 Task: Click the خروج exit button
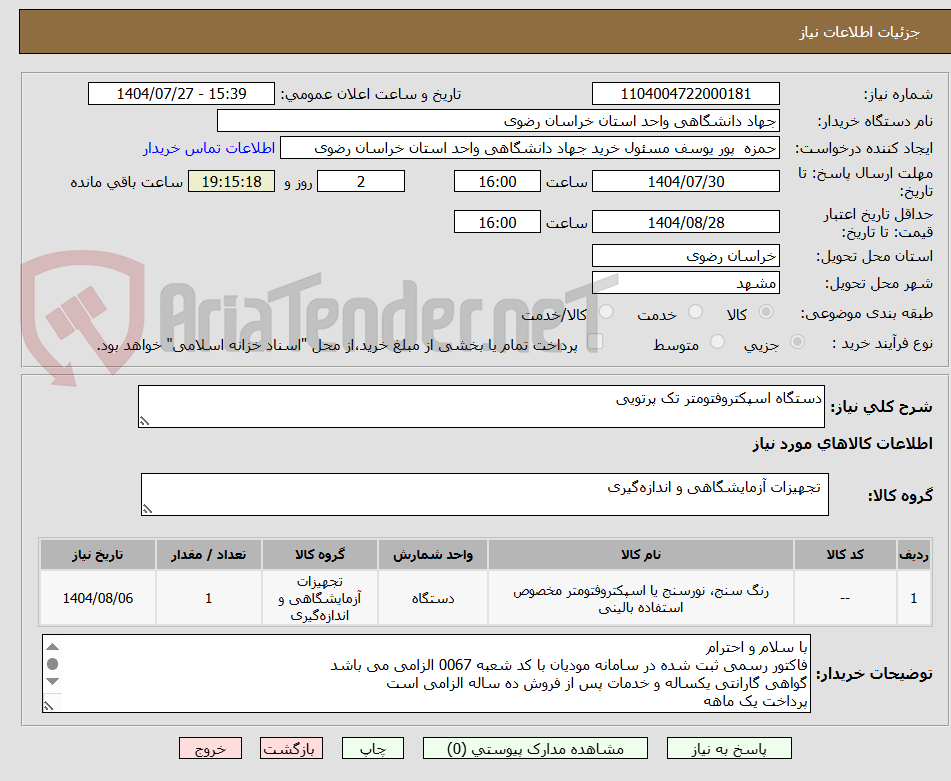coord(210,747)
